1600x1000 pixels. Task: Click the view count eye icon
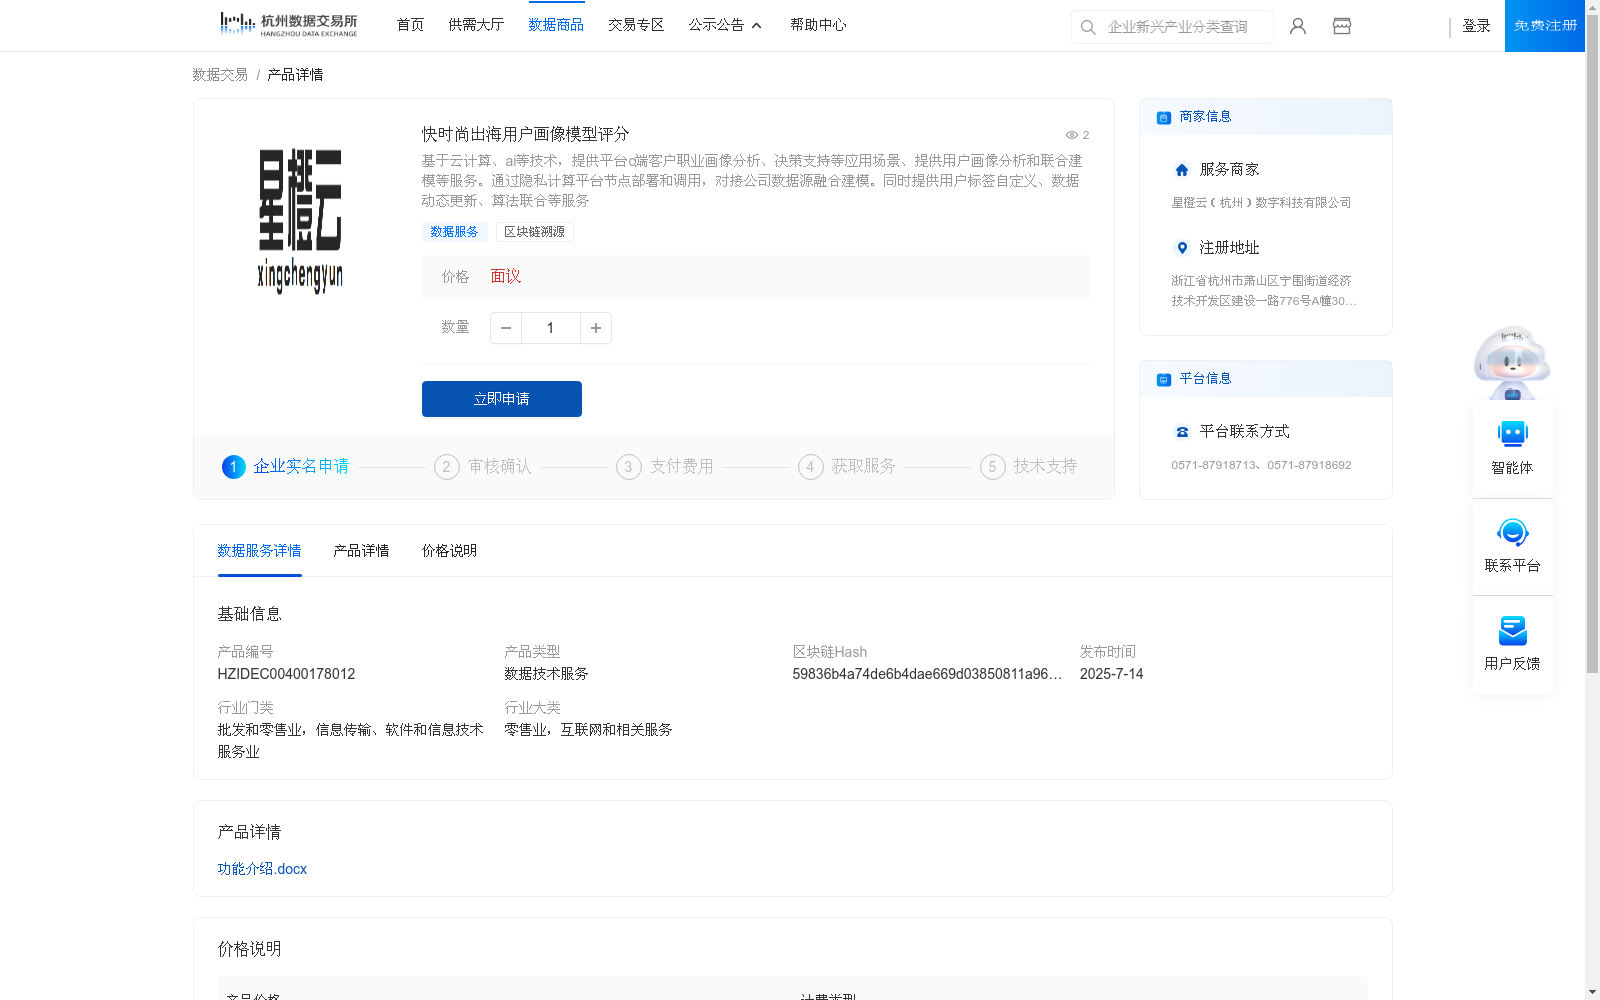click(x=1071, y=135)
